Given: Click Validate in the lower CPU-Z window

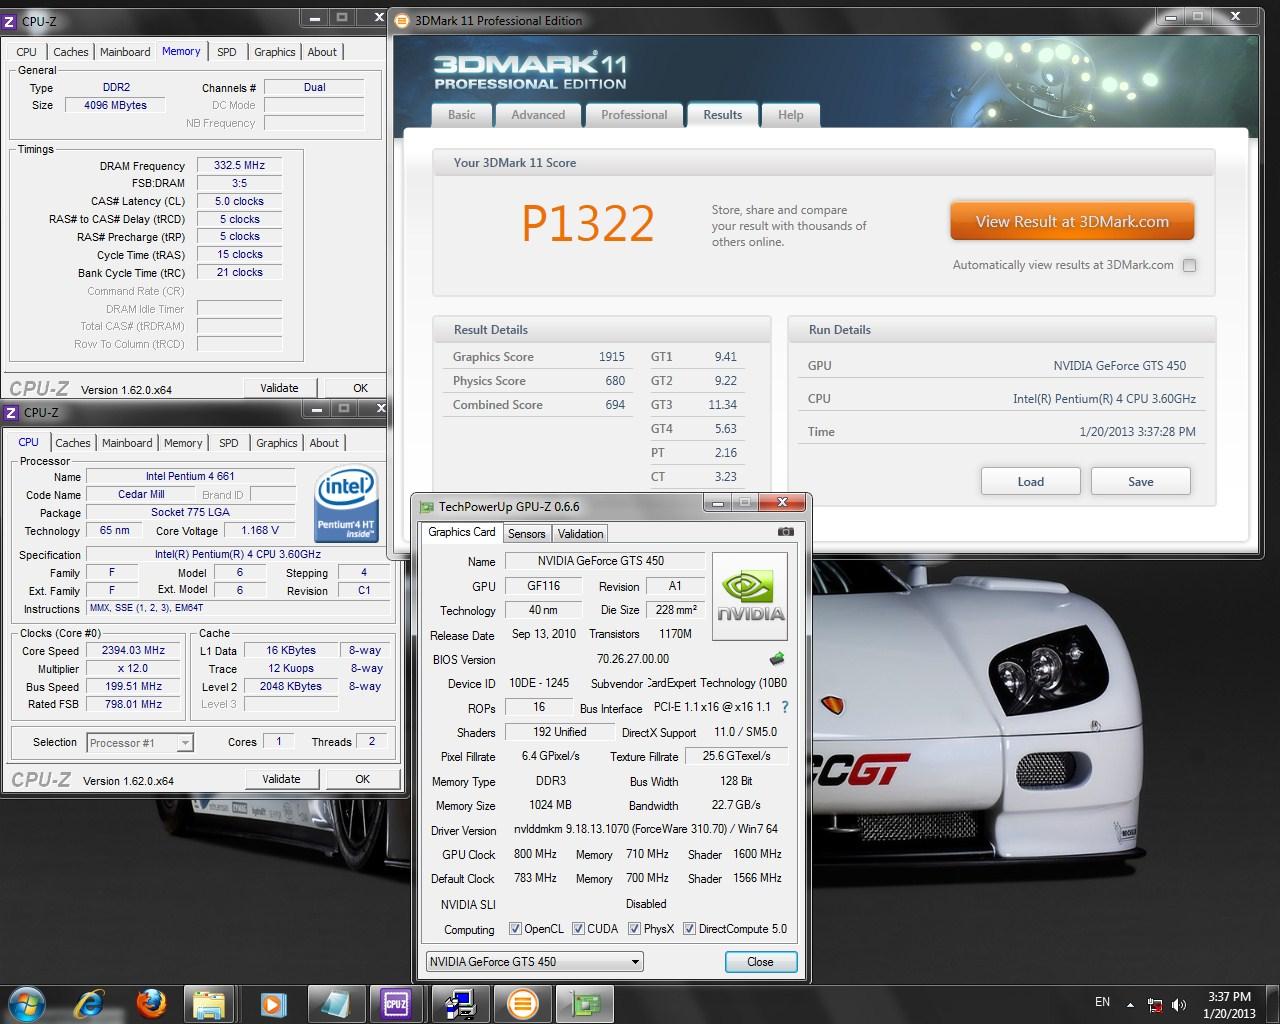Looking at the screenshot, I should tap(281, 779).
